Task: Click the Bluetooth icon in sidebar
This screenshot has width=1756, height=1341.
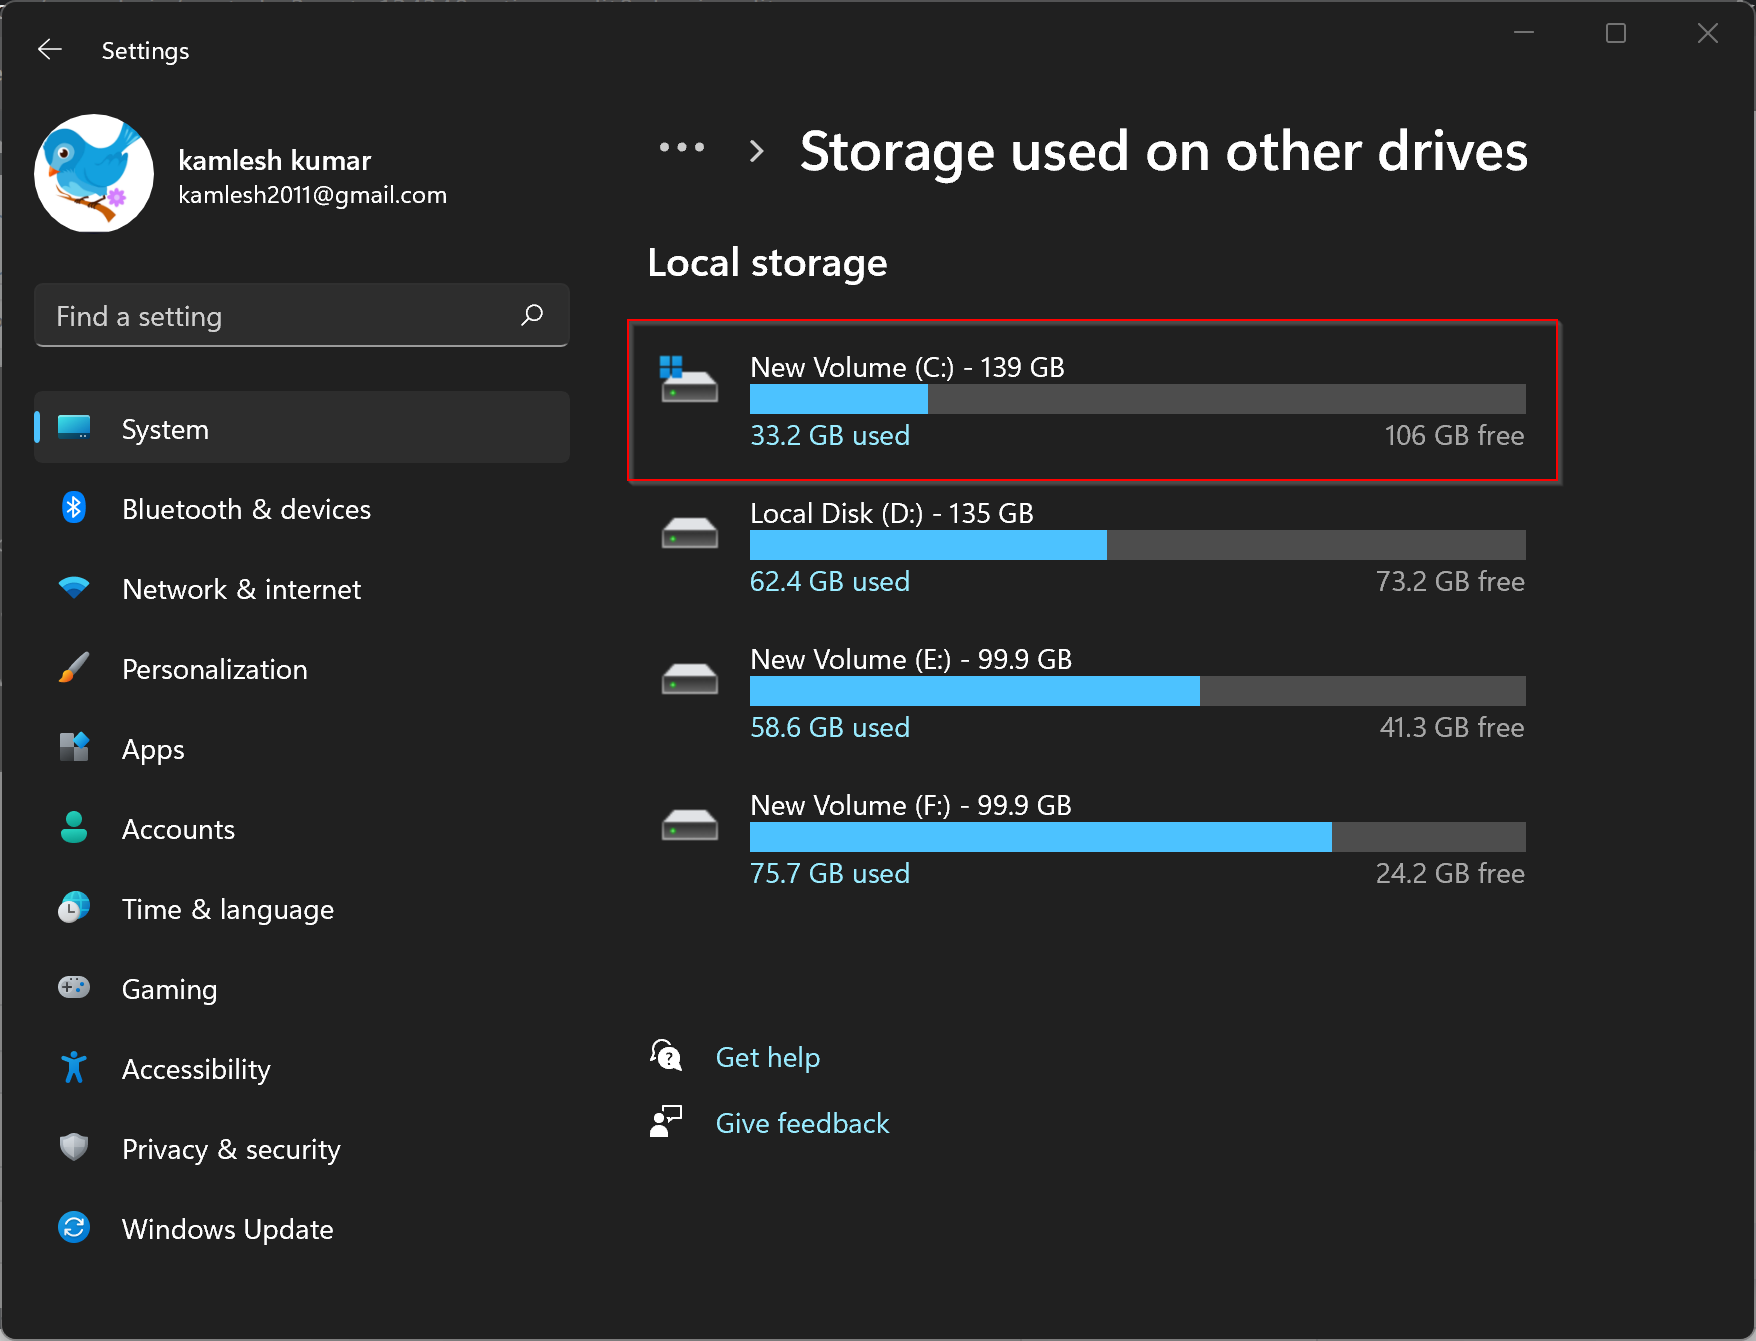Action: coord(74,508)
